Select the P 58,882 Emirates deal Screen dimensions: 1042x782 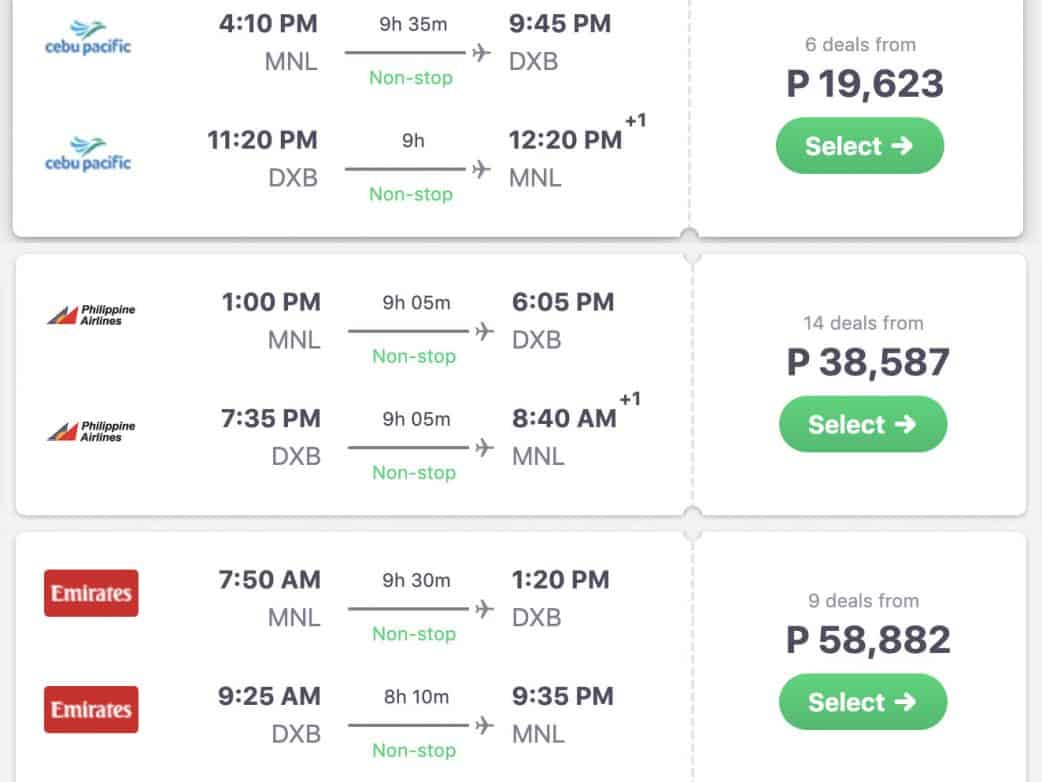[x=862, y=702]
